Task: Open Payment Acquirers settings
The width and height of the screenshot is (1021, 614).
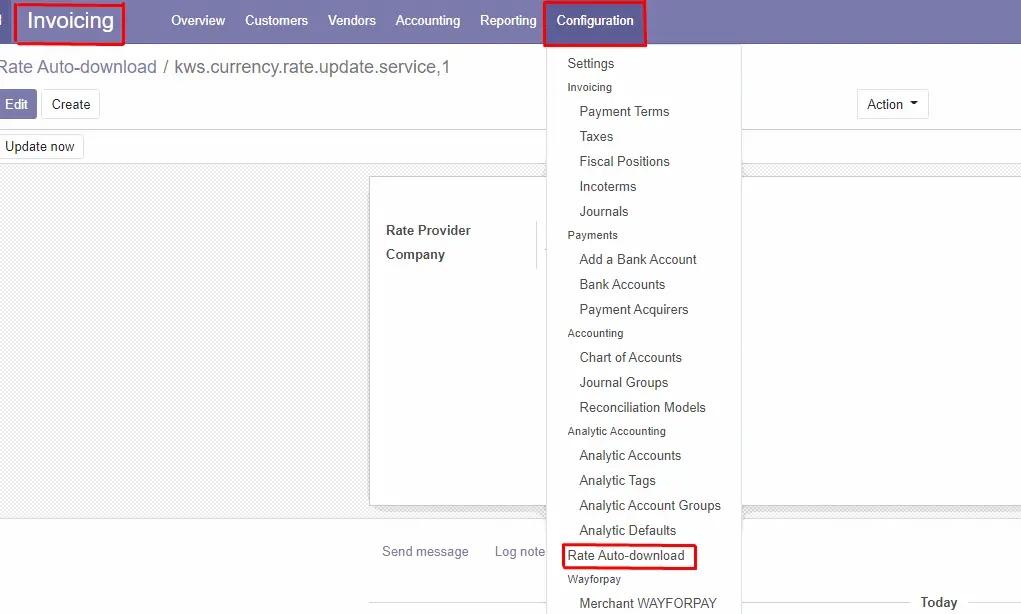Action: click(x=633, y=309)
